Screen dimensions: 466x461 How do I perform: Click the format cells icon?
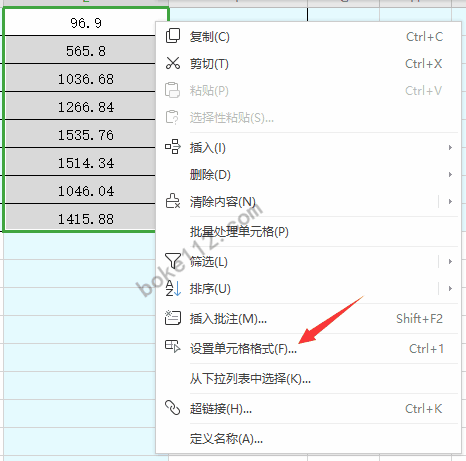coord(173,347)
